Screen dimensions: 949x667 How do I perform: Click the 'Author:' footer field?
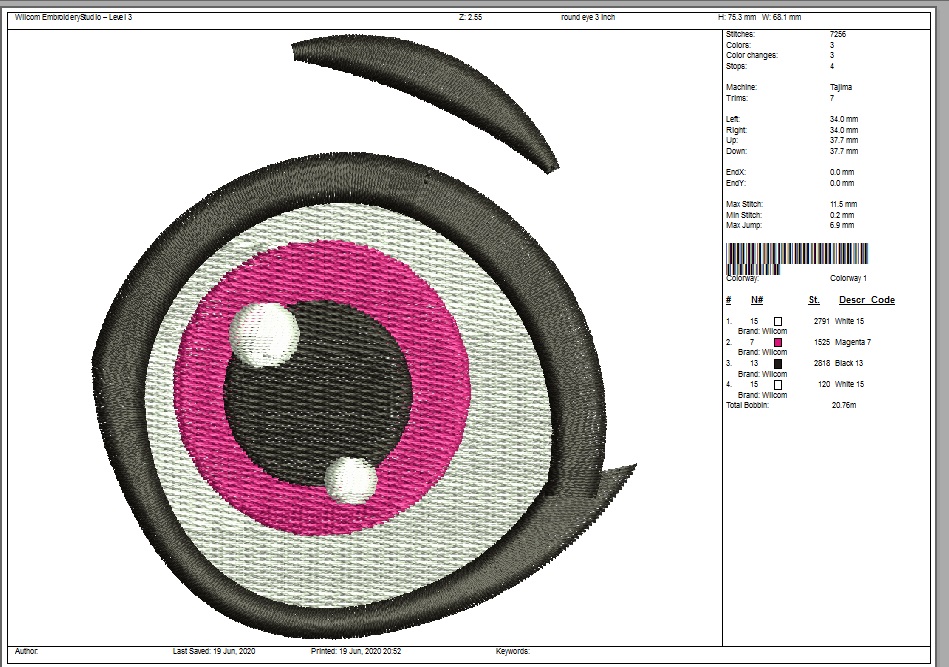(27, 651)
